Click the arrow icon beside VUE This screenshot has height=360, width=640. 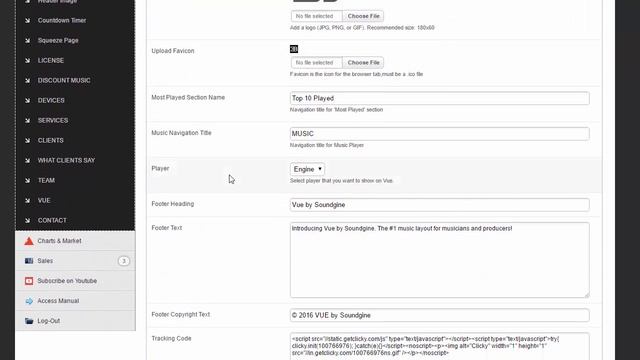click(27, 200)
